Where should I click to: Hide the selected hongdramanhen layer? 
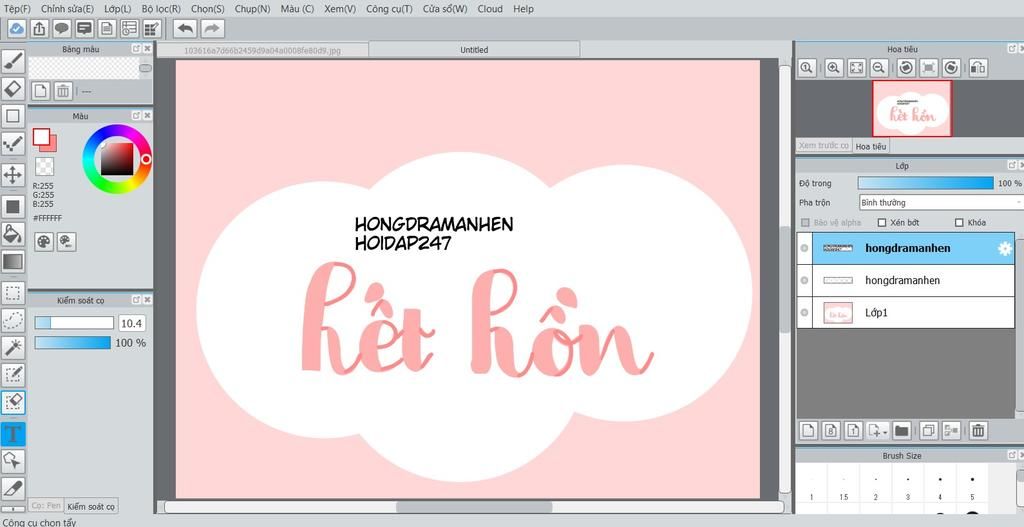[804, 248]
